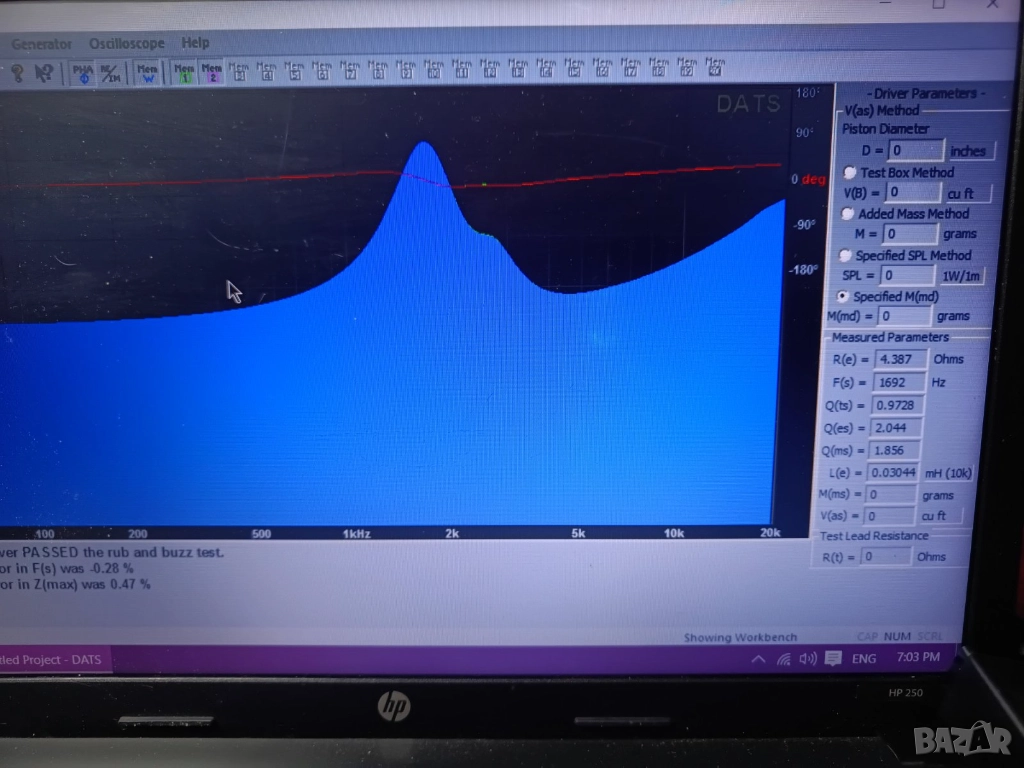Click the inches unit selector for piston diameter
Viewport: 1024px width, 768px height.
[967, 151]
